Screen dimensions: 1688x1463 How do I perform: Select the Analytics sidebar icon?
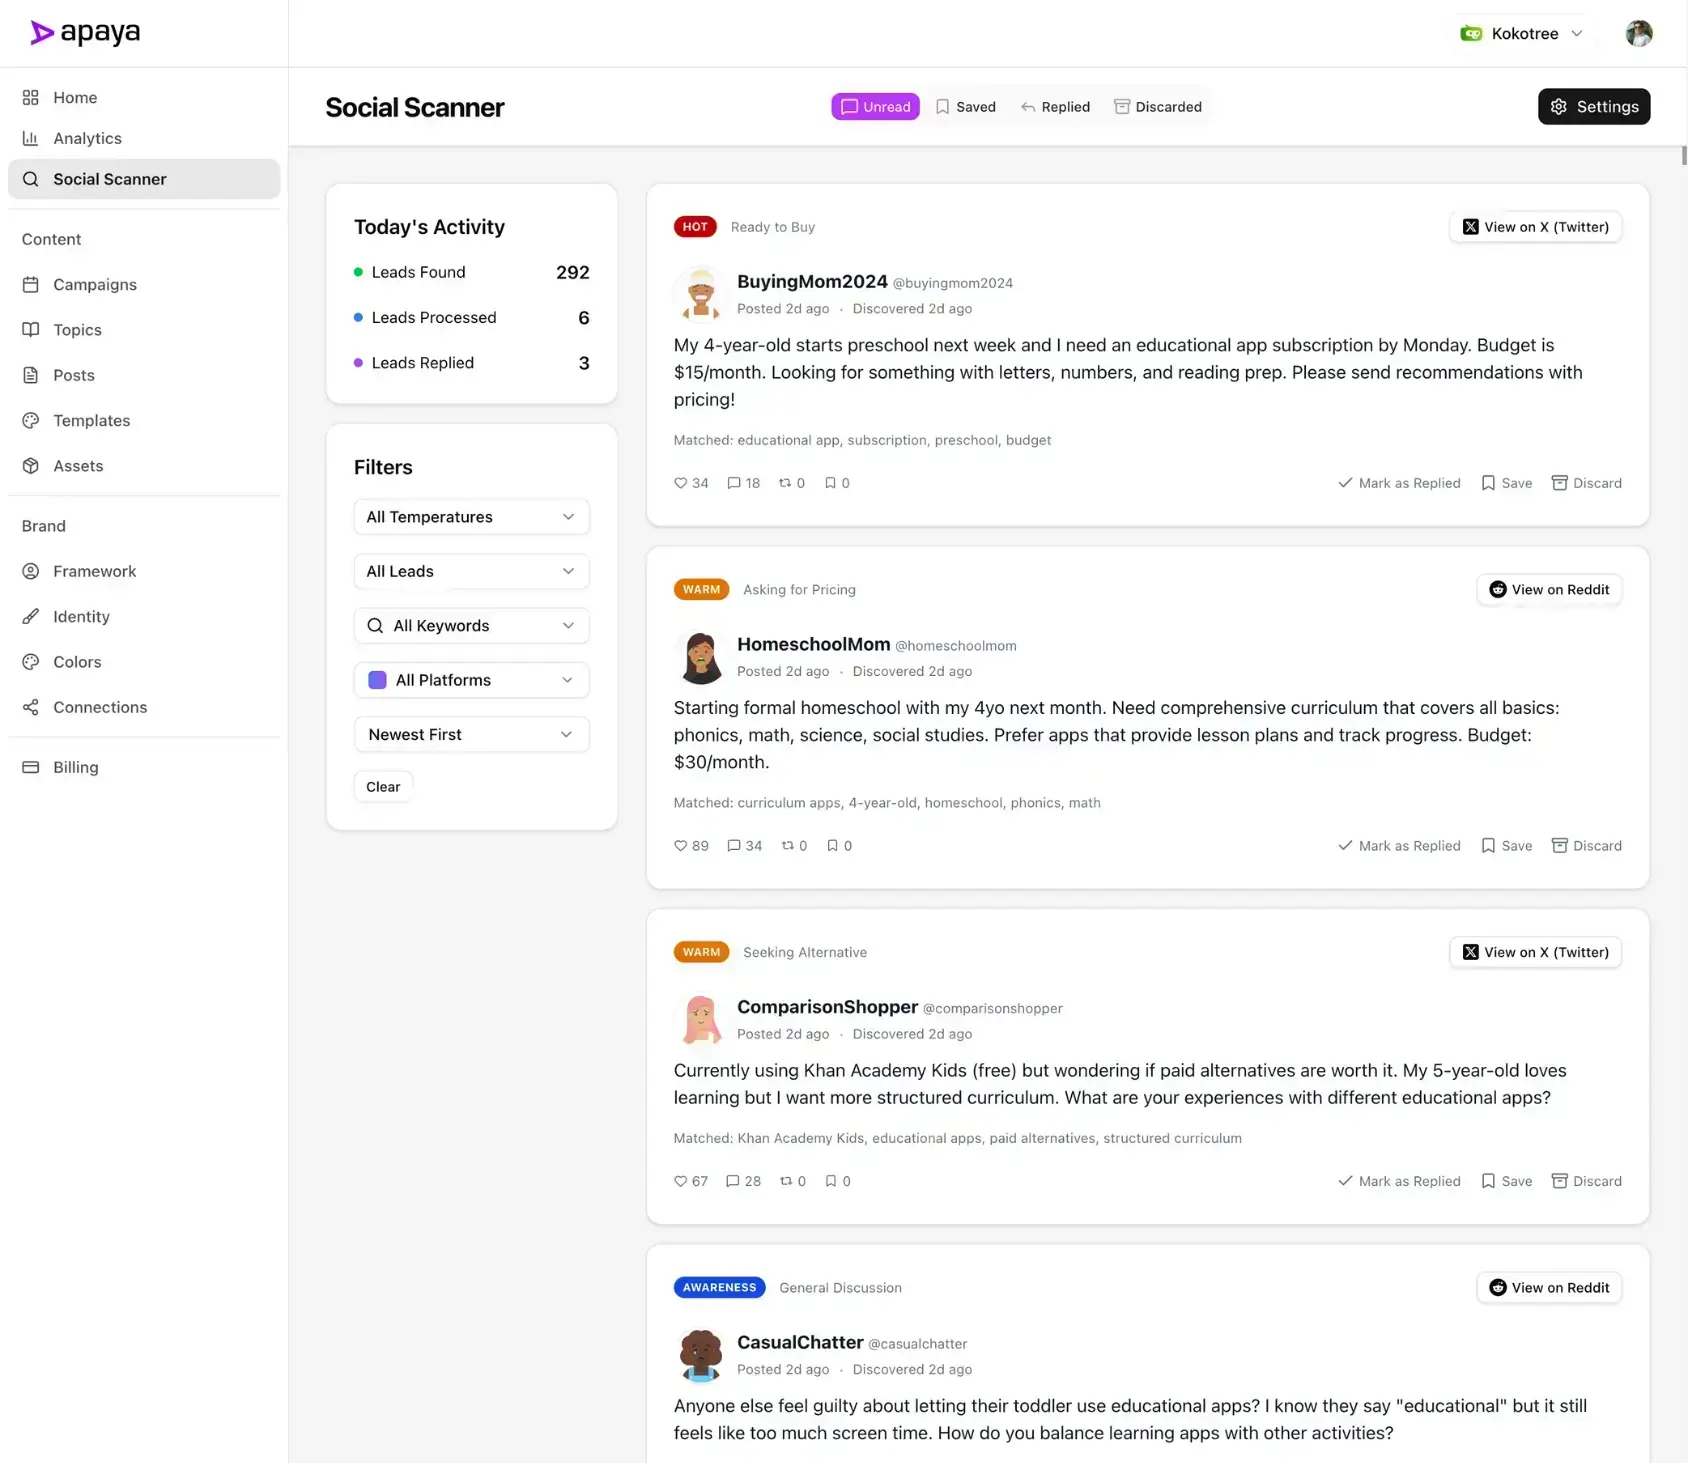pos(31,138)
